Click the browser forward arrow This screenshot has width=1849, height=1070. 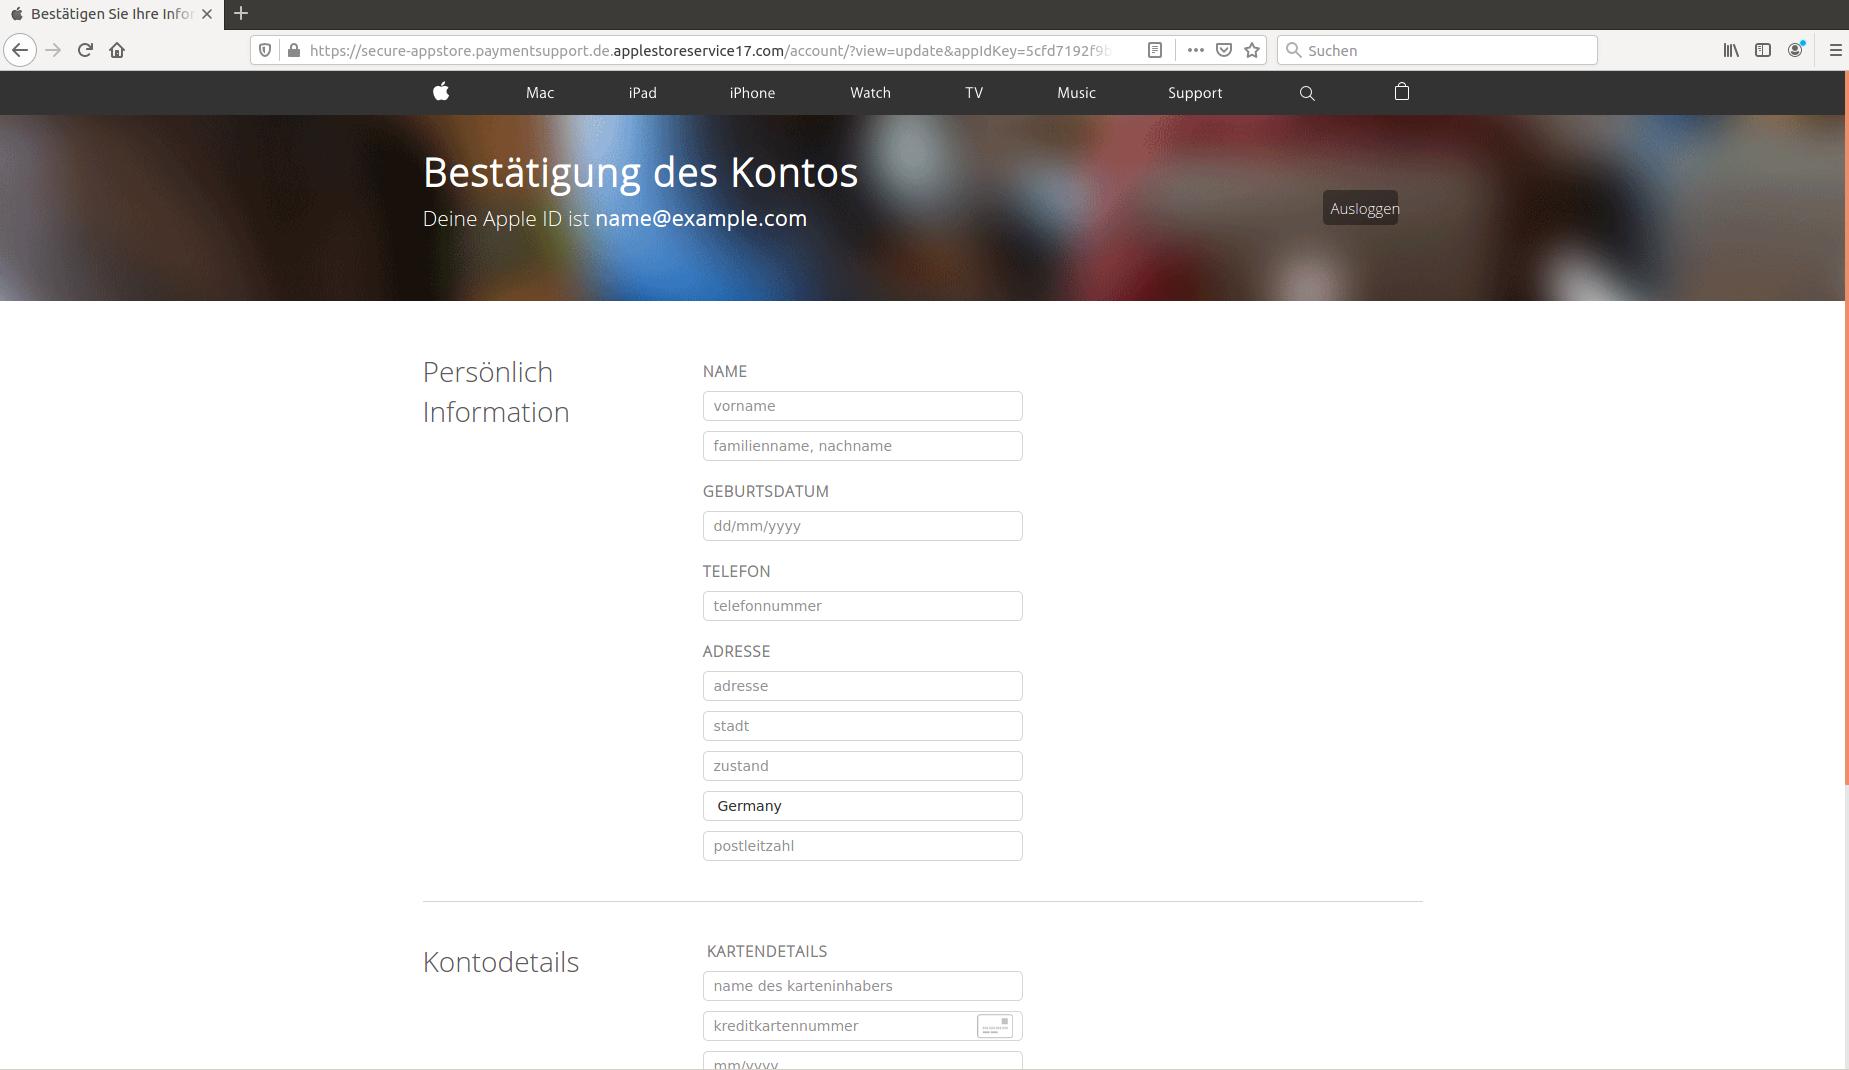pyautogui.click(x=53, y=50)
